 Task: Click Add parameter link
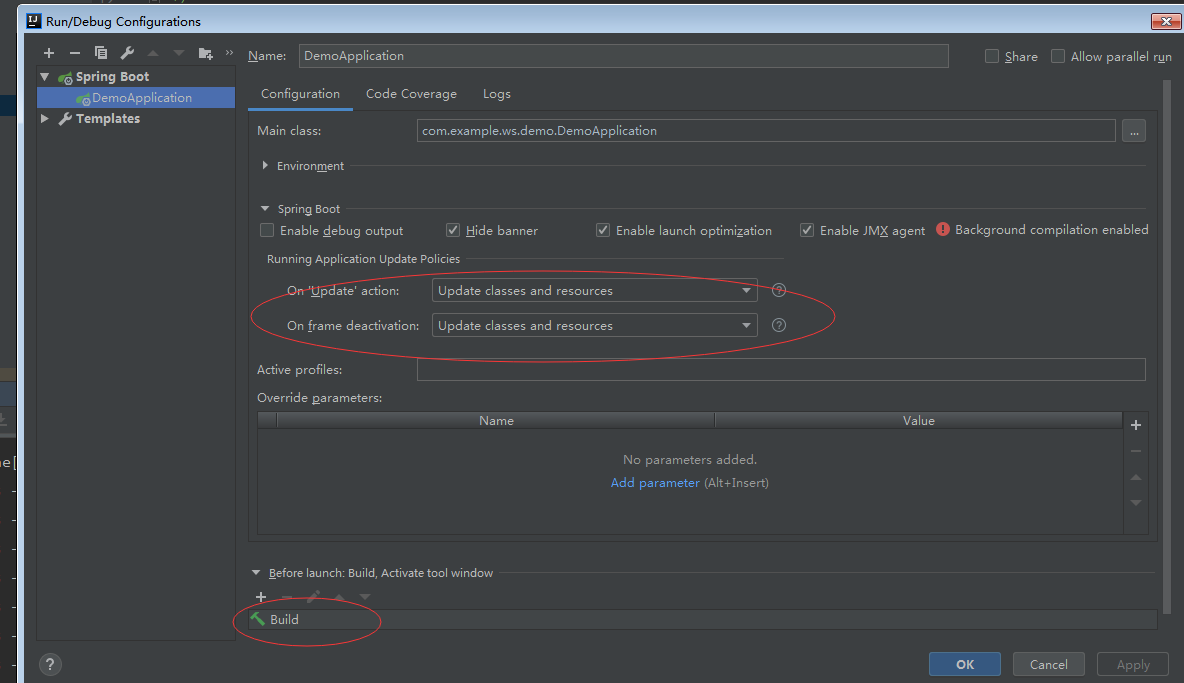coord(655,482)
